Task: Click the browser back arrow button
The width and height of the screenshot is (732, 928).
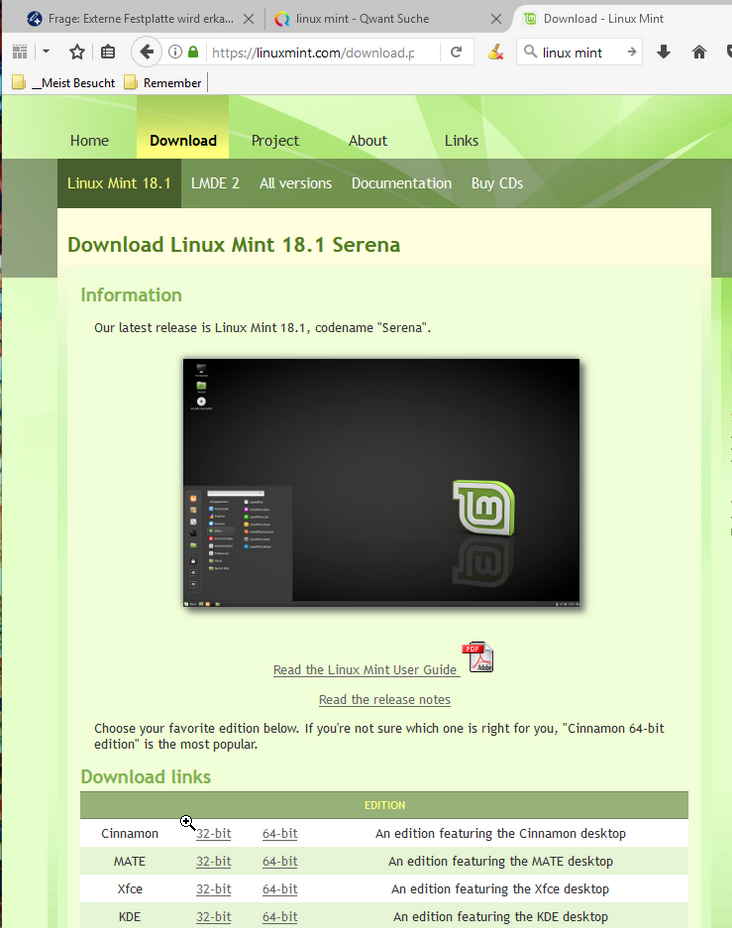Action: pyautogui.click(x=147, y=52)
